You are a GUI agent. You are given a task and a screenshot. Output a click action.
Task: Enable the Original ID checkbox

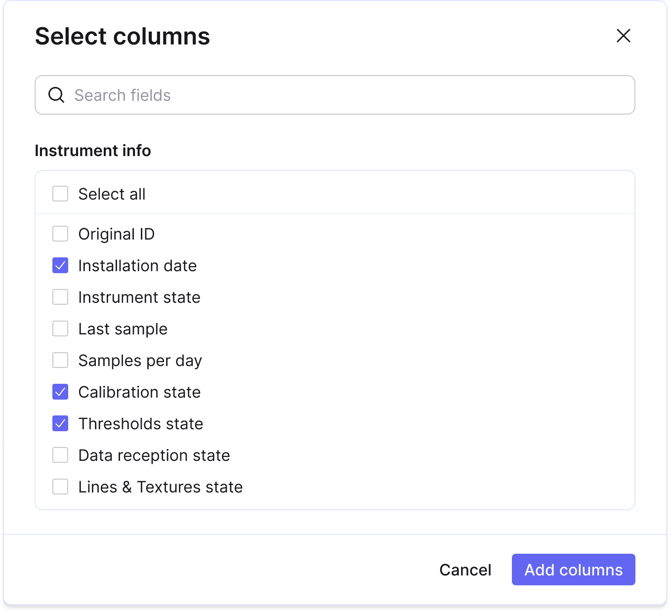(x=60, y=234)
